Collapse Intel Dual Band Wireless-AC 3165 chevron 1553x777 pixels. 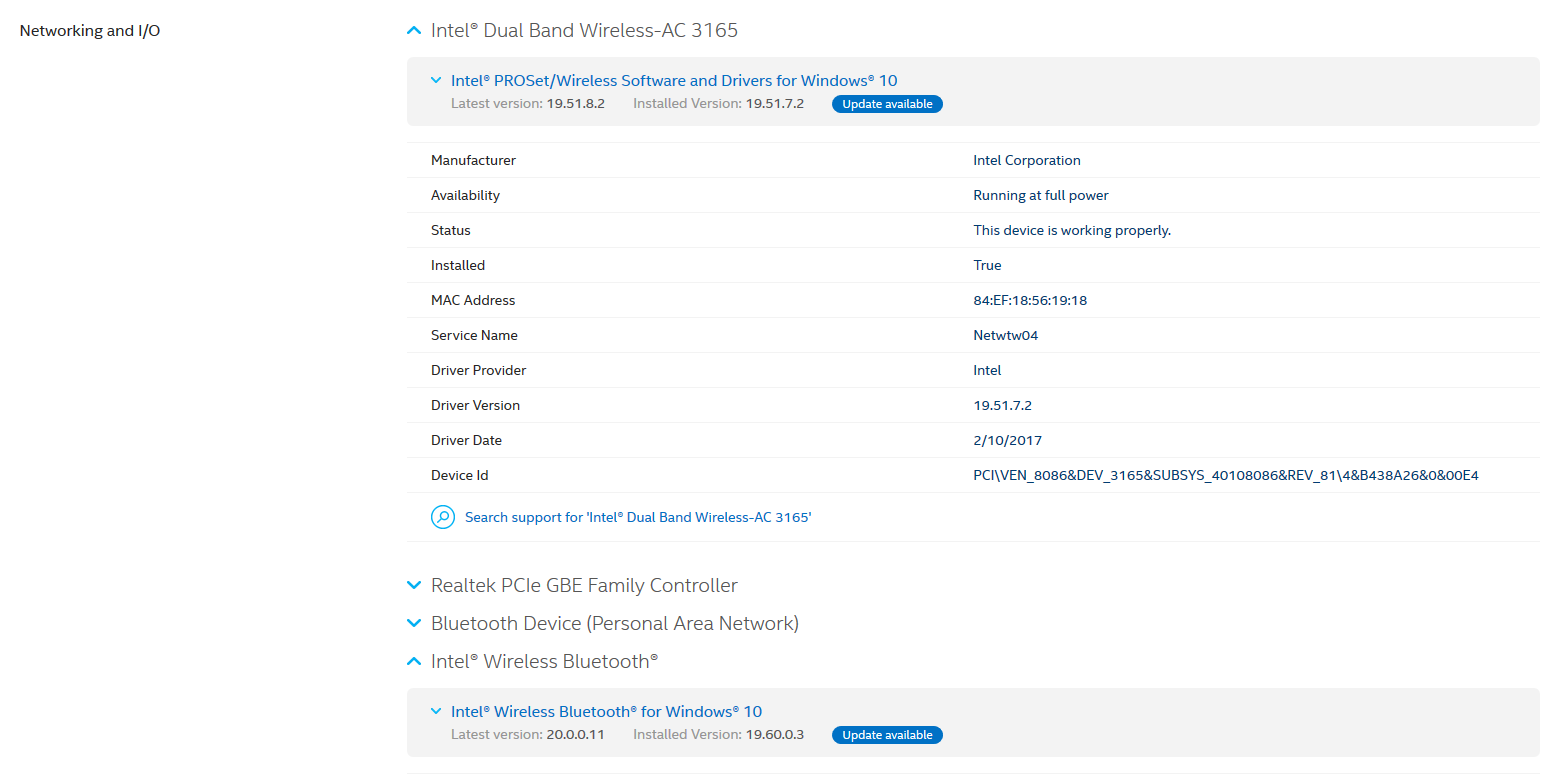414,31
